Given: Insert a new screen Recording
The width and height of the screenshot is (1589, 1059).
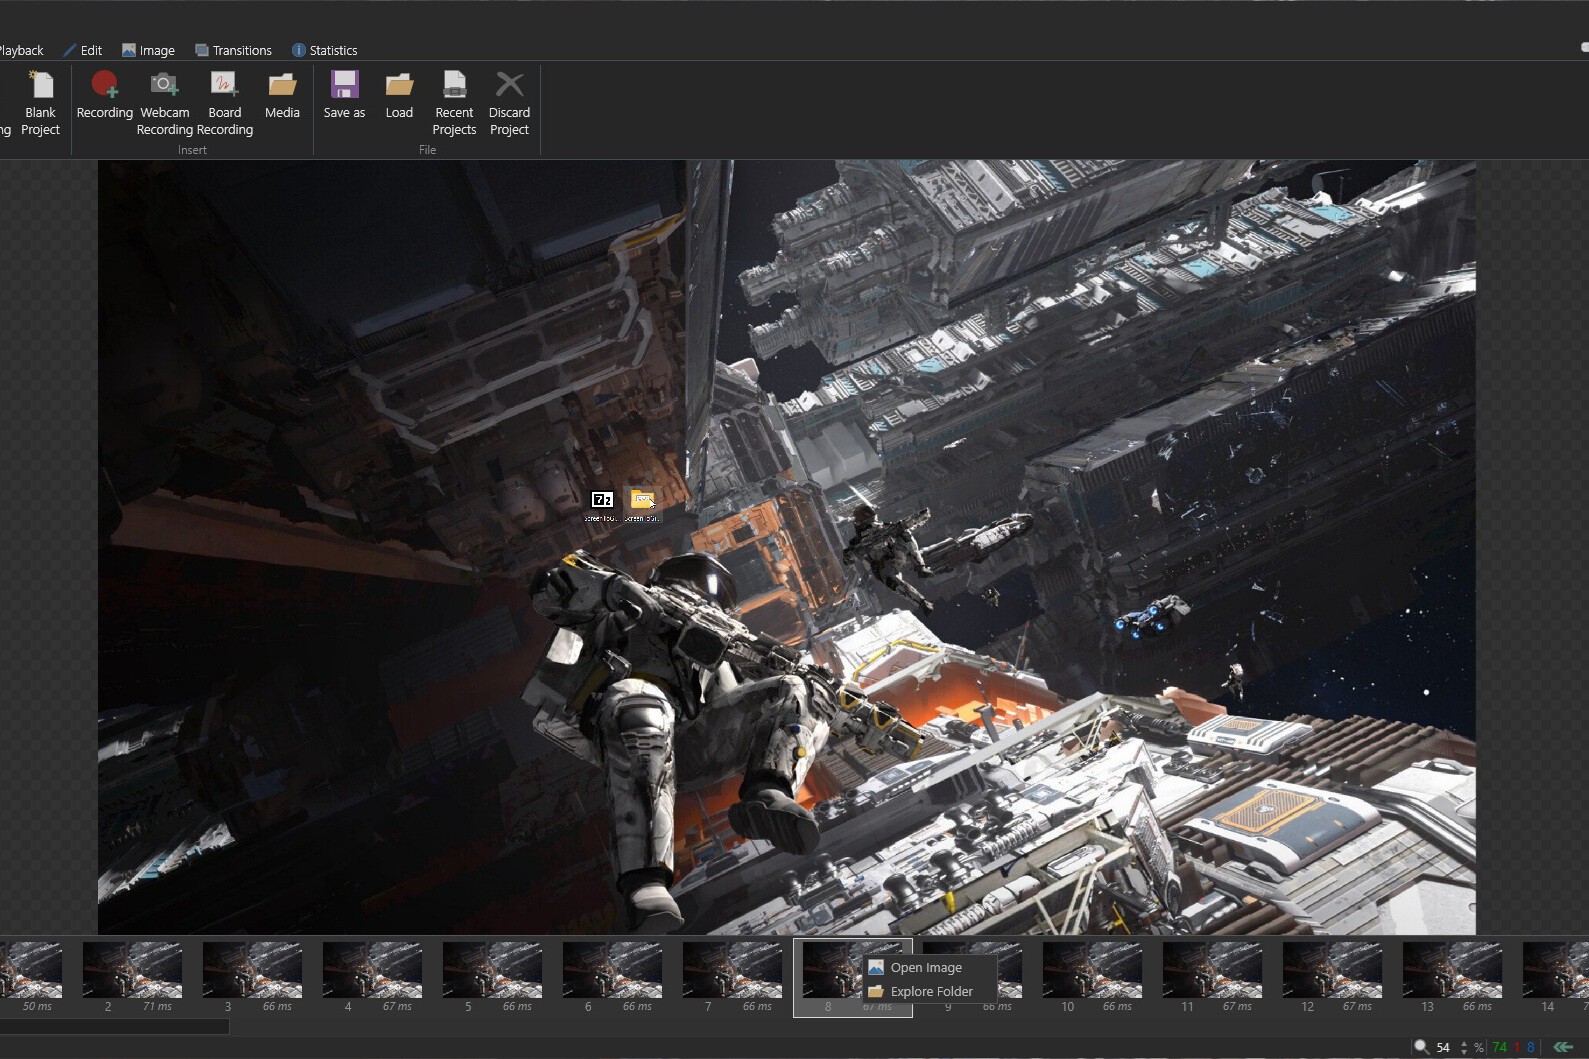Looking at the screenshot, I should pos(104,96).
